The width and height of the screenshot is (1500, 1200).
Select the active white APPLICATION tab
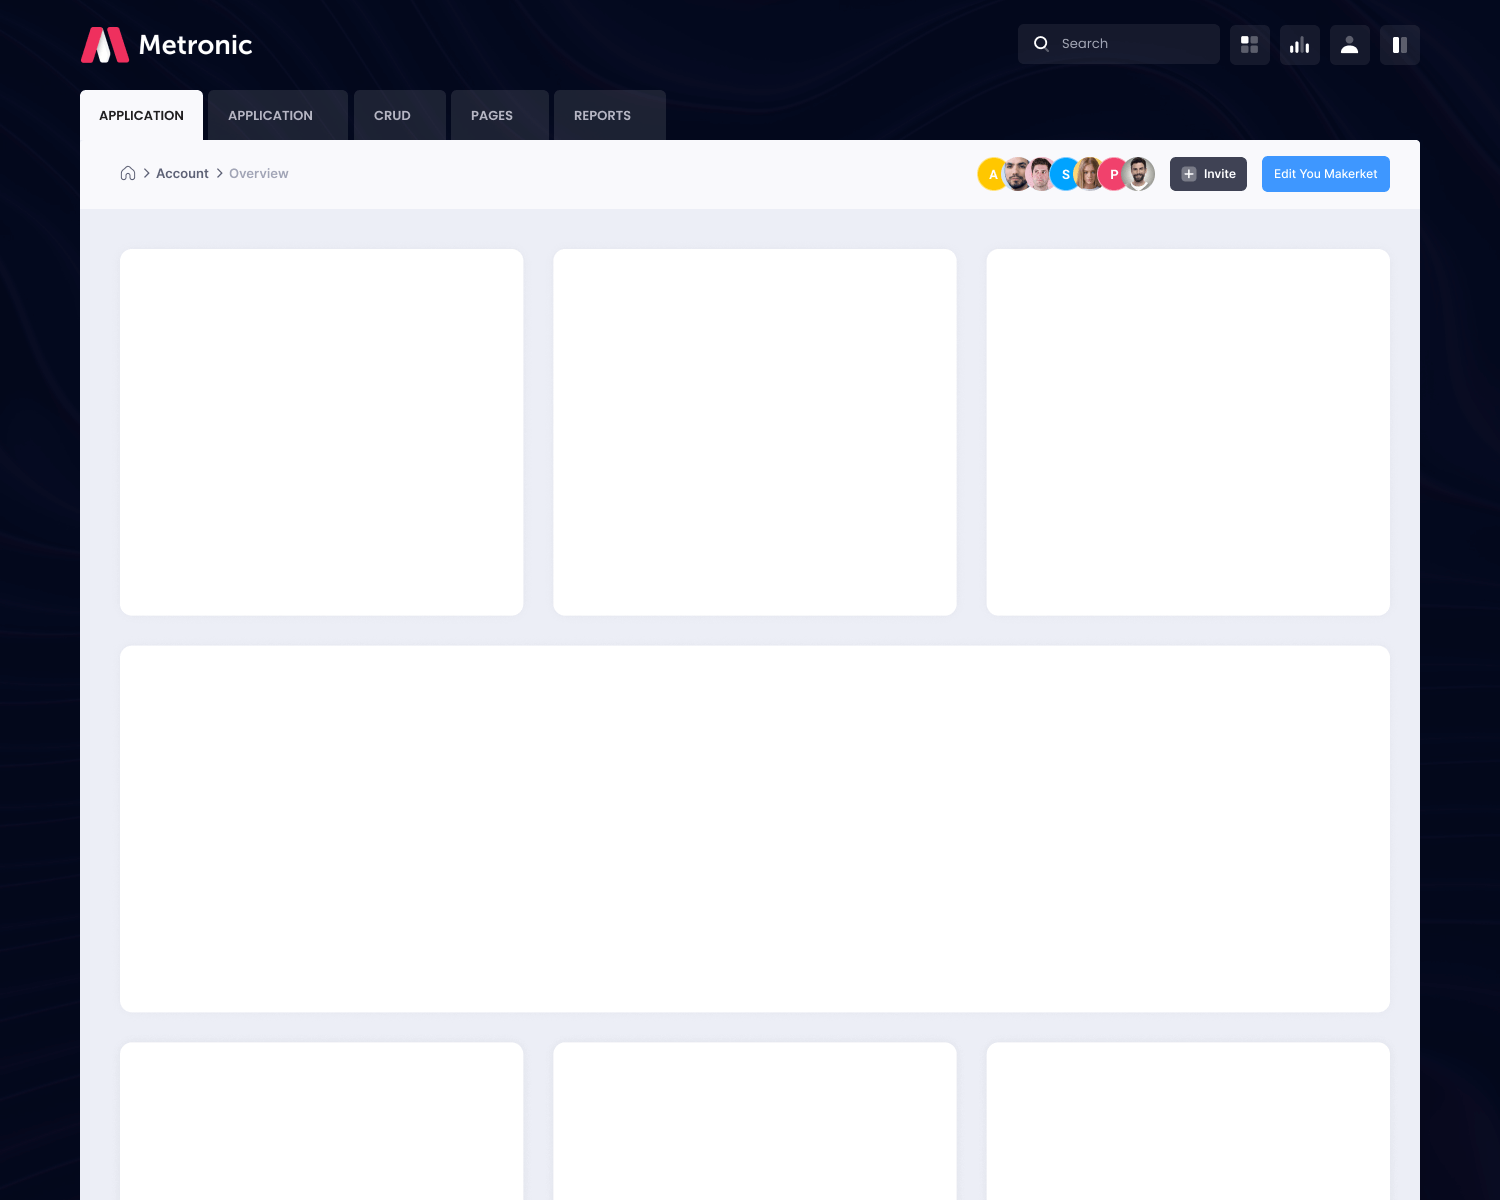[141, 116]
